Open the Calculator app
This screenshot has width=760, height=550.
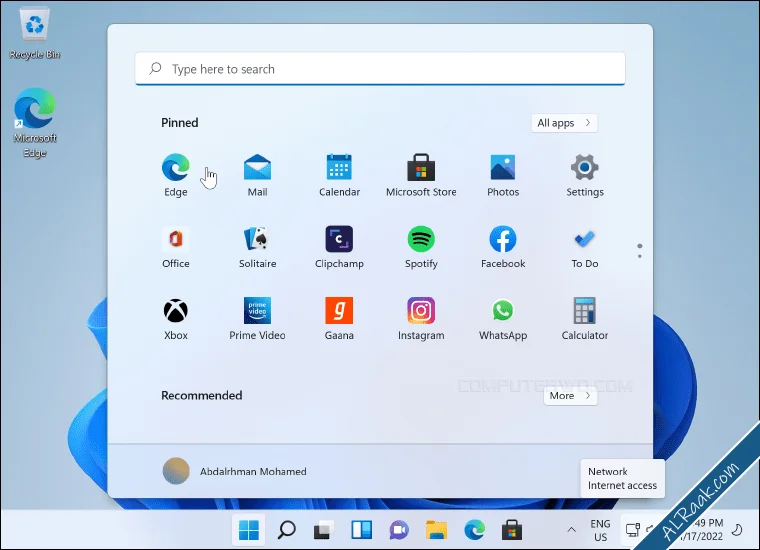coord(585,318)
